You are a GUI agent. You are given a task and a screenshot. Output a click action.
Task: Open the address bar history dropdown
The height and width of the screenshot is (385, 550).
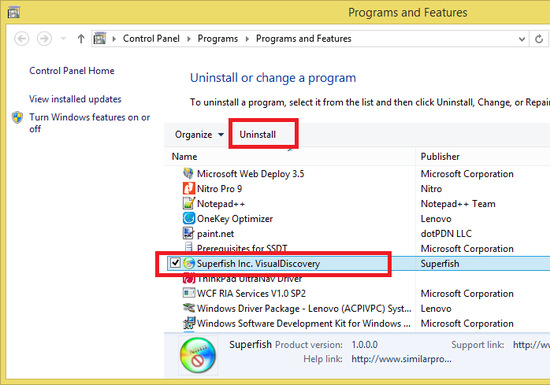click(x=522, y=39)
